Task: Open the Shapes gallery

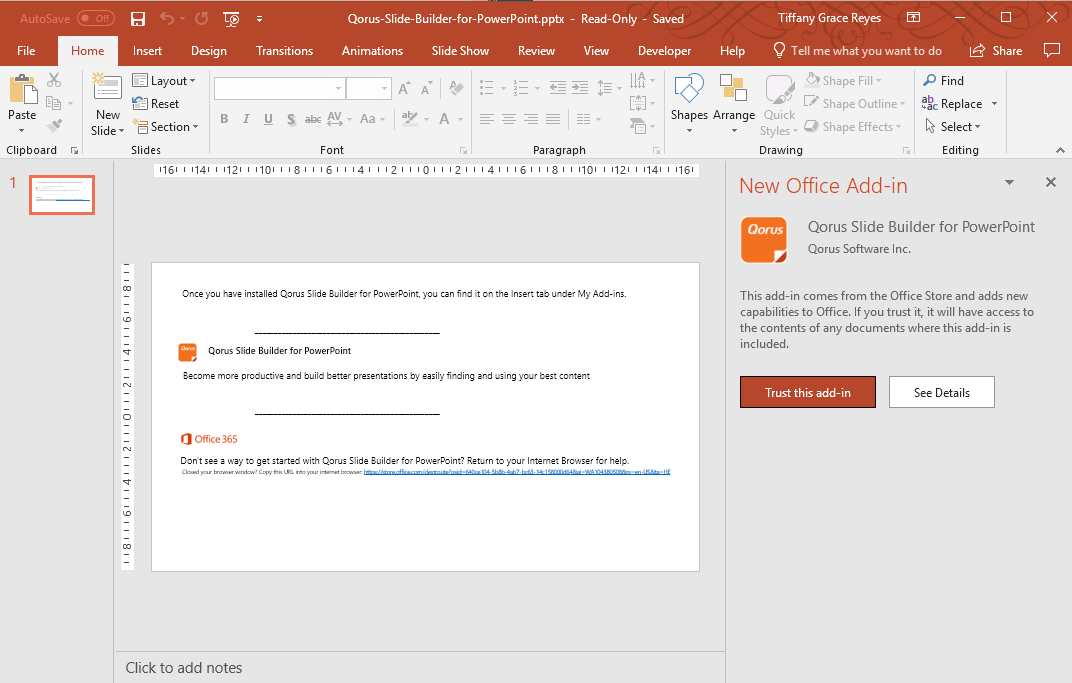Action: pyautogui.click(x=689, y=104)
